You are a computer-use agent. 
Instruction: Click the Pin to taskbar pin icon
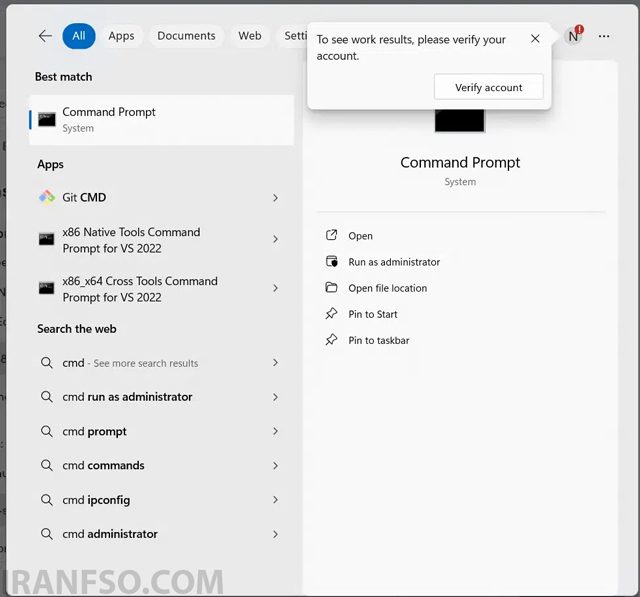tap(331, 340)
